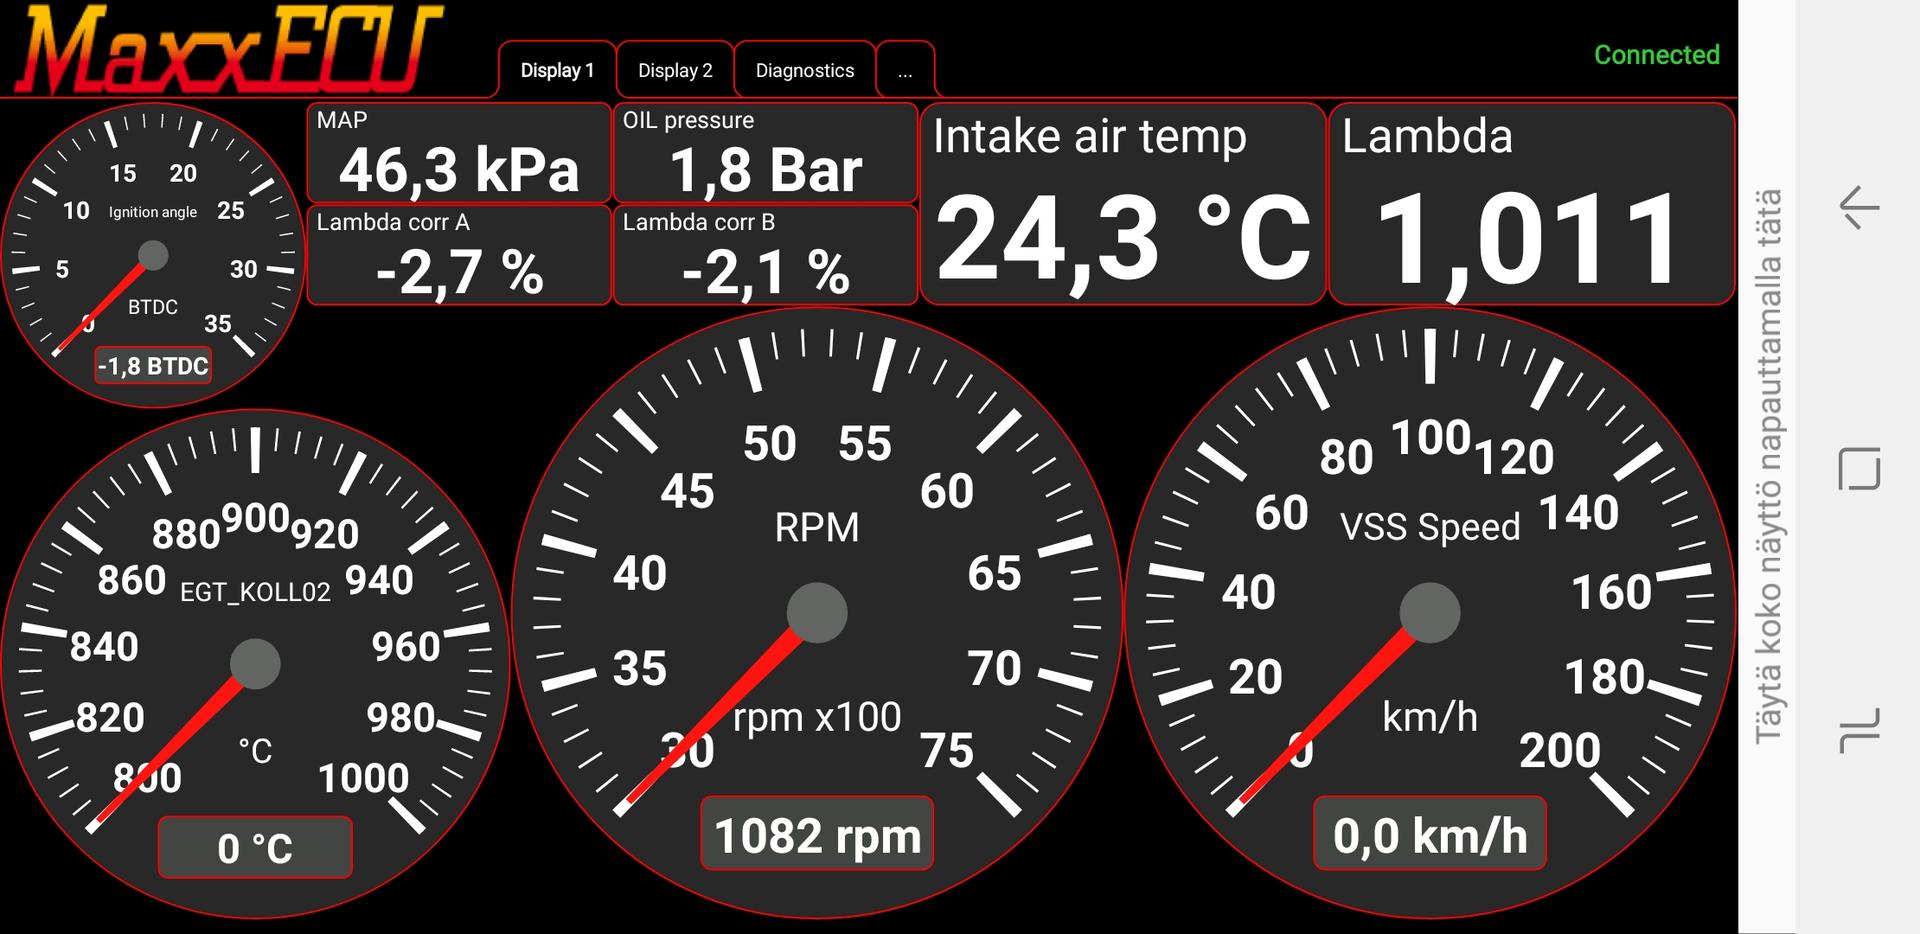This screenshot has width=1920, height=934.
Task: Tap the MAP pressure readout tile
Action: (459, 153)
